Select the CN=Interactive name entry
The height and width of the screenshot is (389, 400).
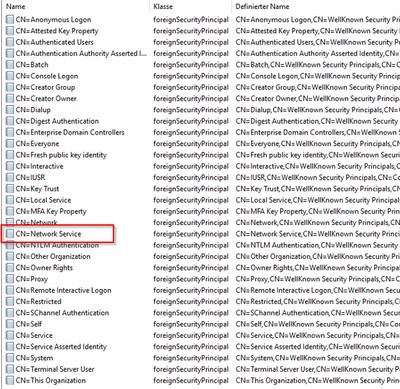[x=39, y=166]
